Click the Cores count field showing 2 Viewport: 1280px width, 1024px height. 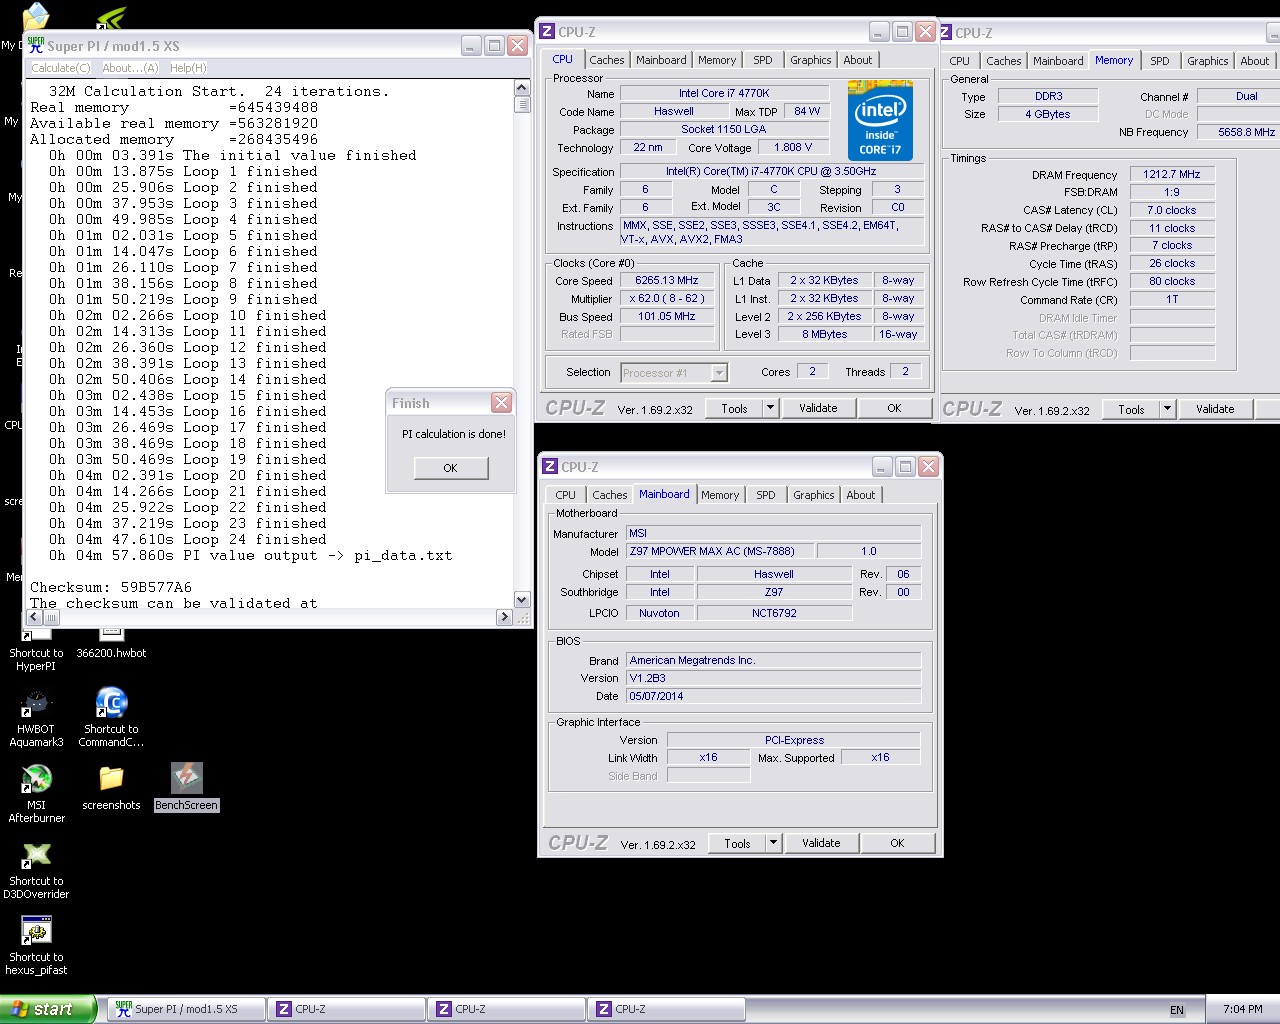[x=812, y=371]
